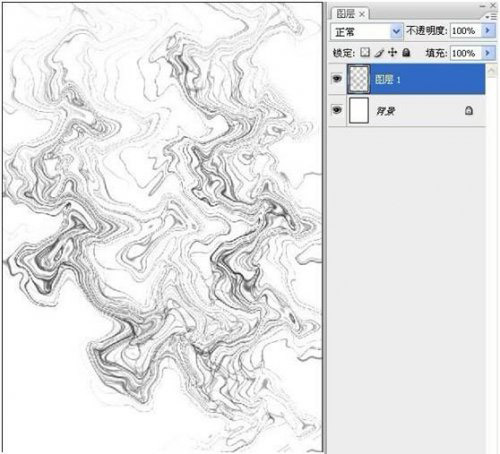500x454 pixels.
Task: Open the 填充 slider arrow
Action: pos(488,53)
